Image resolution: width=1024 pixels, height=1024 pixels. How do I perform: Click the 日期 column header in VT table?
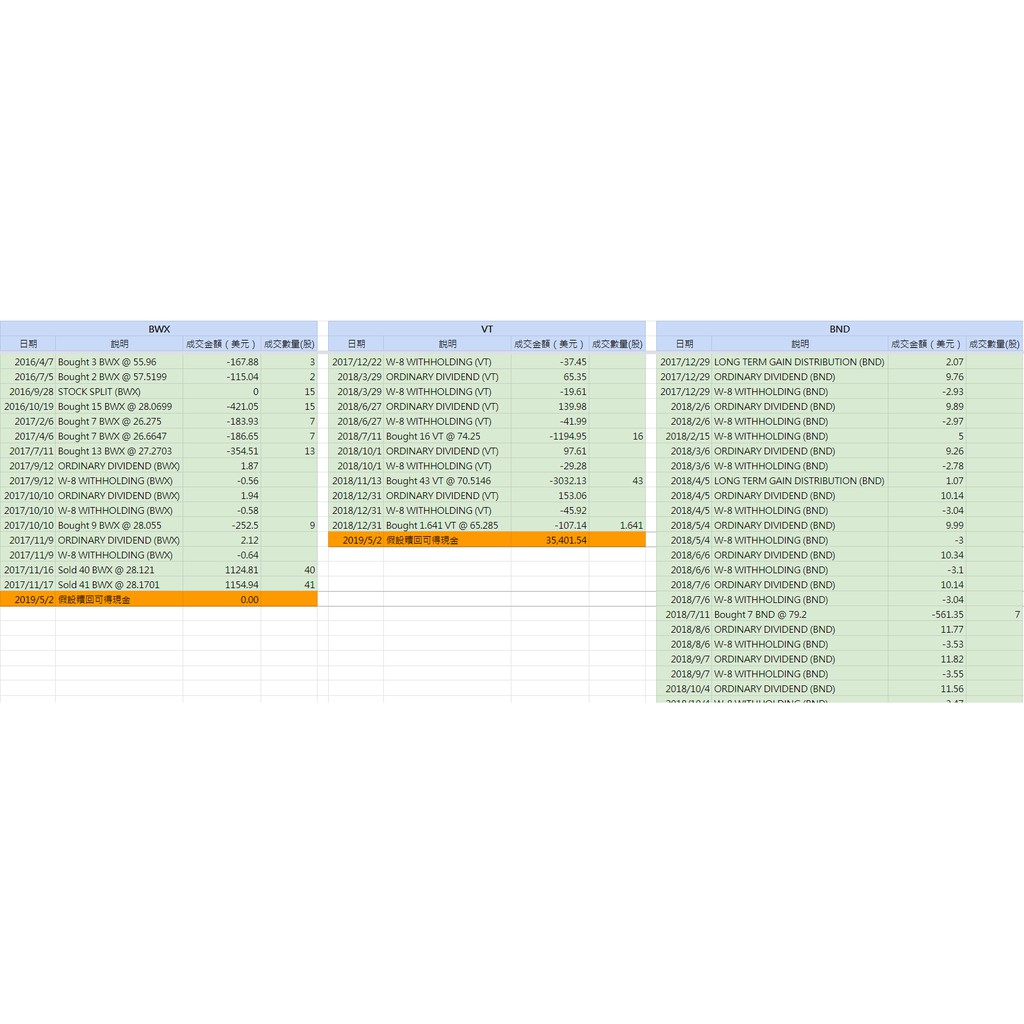[356, 344]
